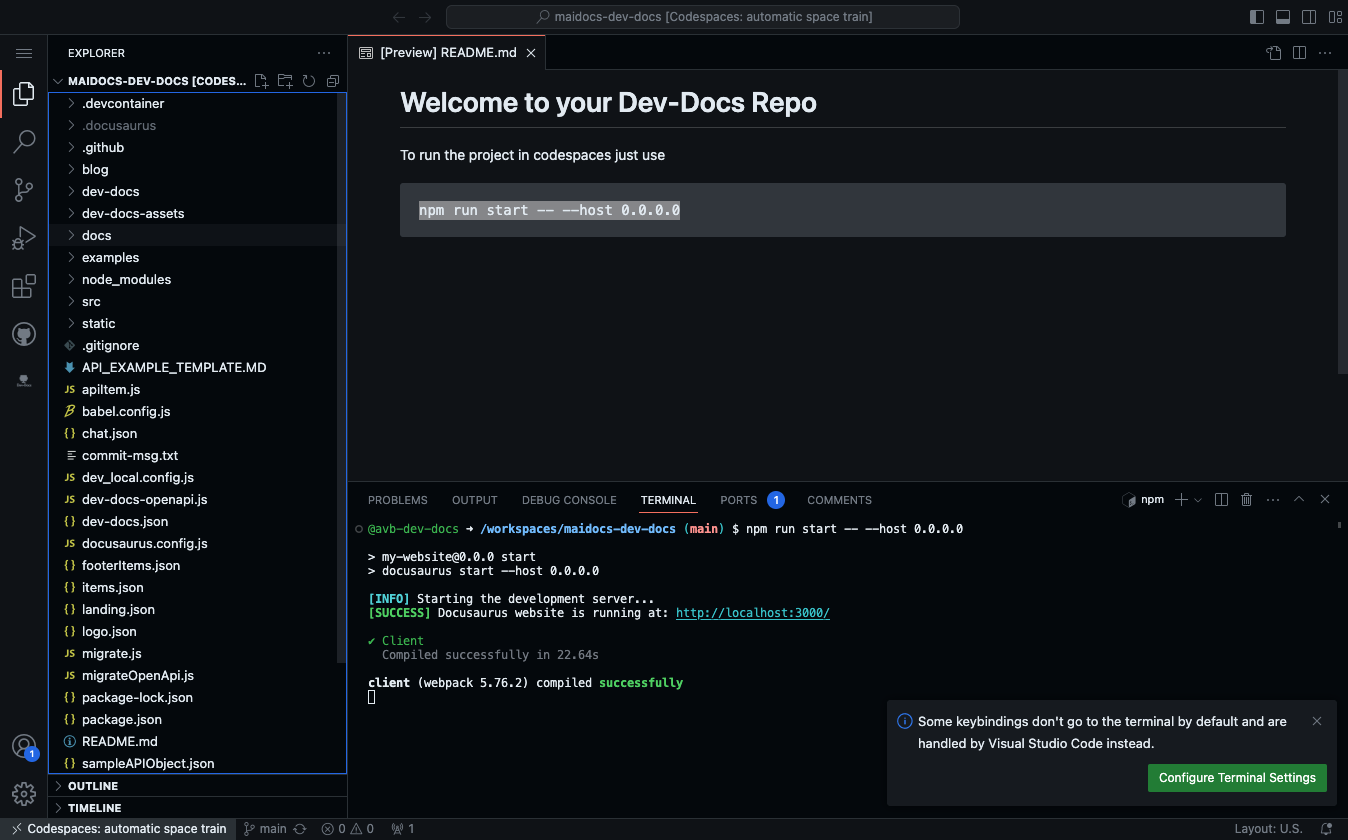Toggle secondary sidebar visibility

(1309, 17)
